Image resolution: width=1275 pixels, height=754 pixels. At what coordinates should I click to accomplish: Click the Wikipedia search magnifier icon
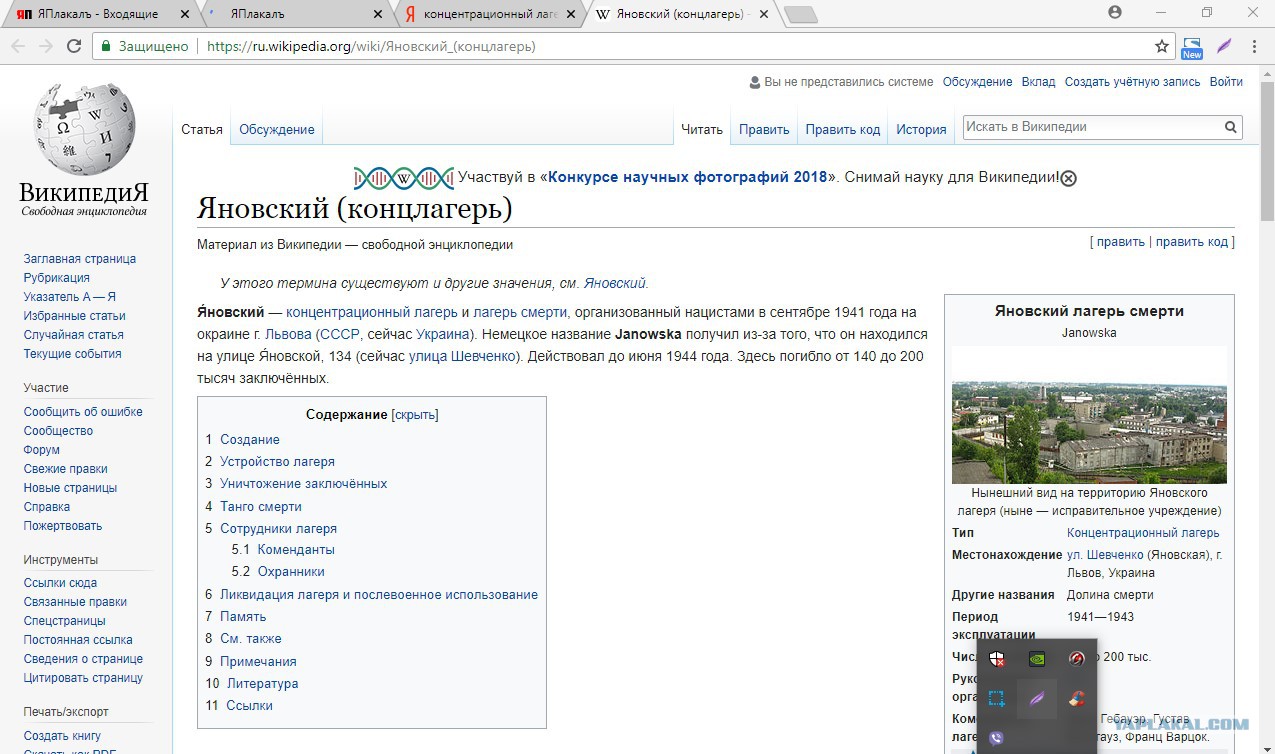(x=1231, y=127)
